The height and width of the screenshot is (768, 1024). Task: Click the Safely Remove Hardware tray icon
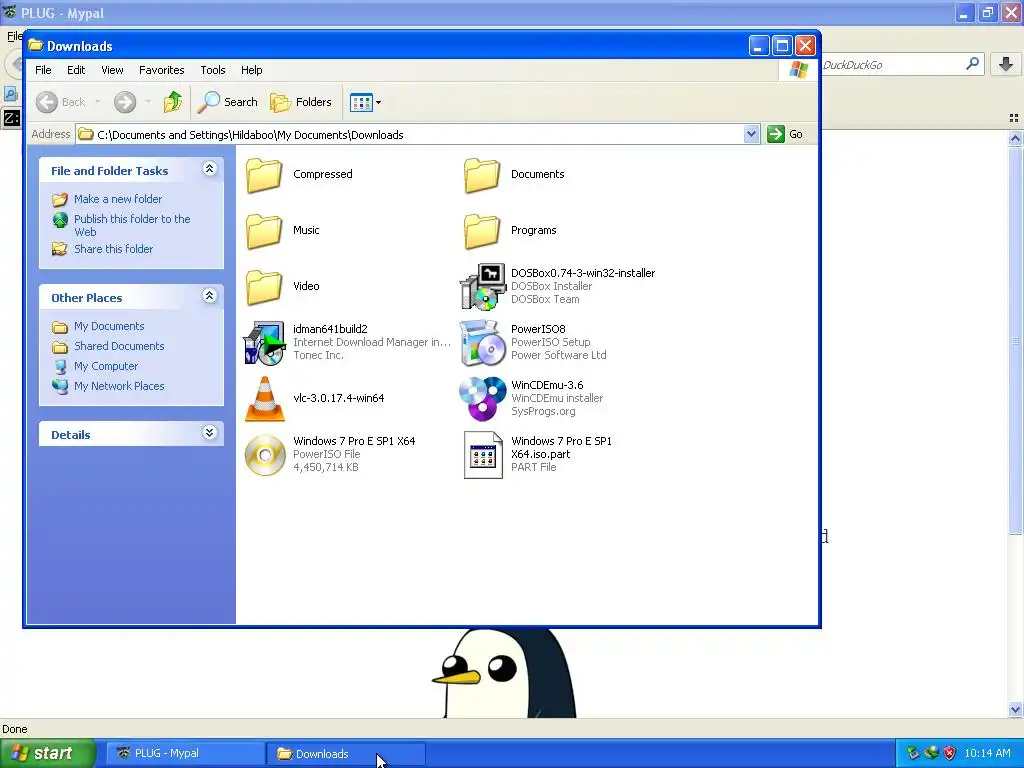(913, 754)
